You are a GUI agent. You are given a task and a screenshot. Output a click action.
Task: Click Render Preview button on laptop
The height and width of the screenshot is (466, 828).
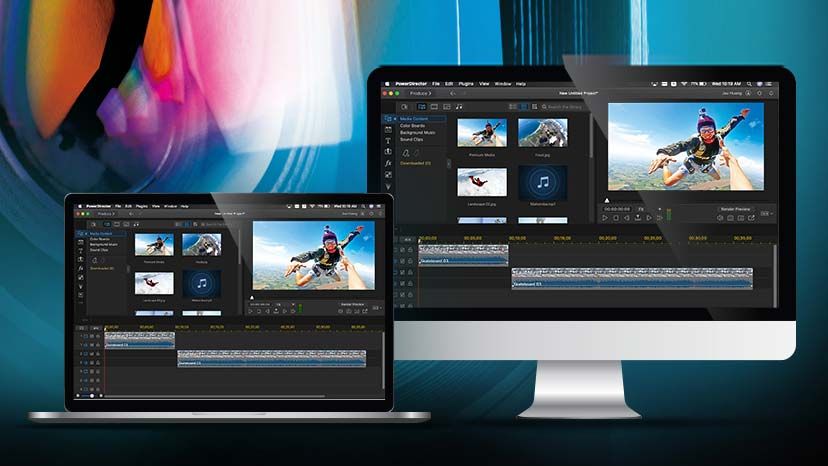click(x=352, y=304)
